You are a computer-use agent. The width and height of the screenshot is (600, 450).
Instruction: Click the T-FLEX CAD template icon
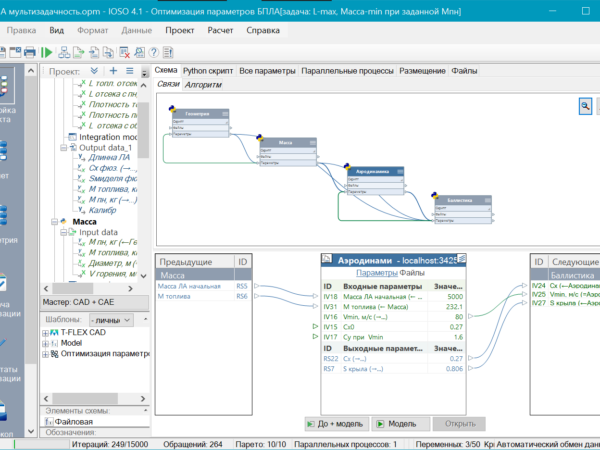(54, 333)
